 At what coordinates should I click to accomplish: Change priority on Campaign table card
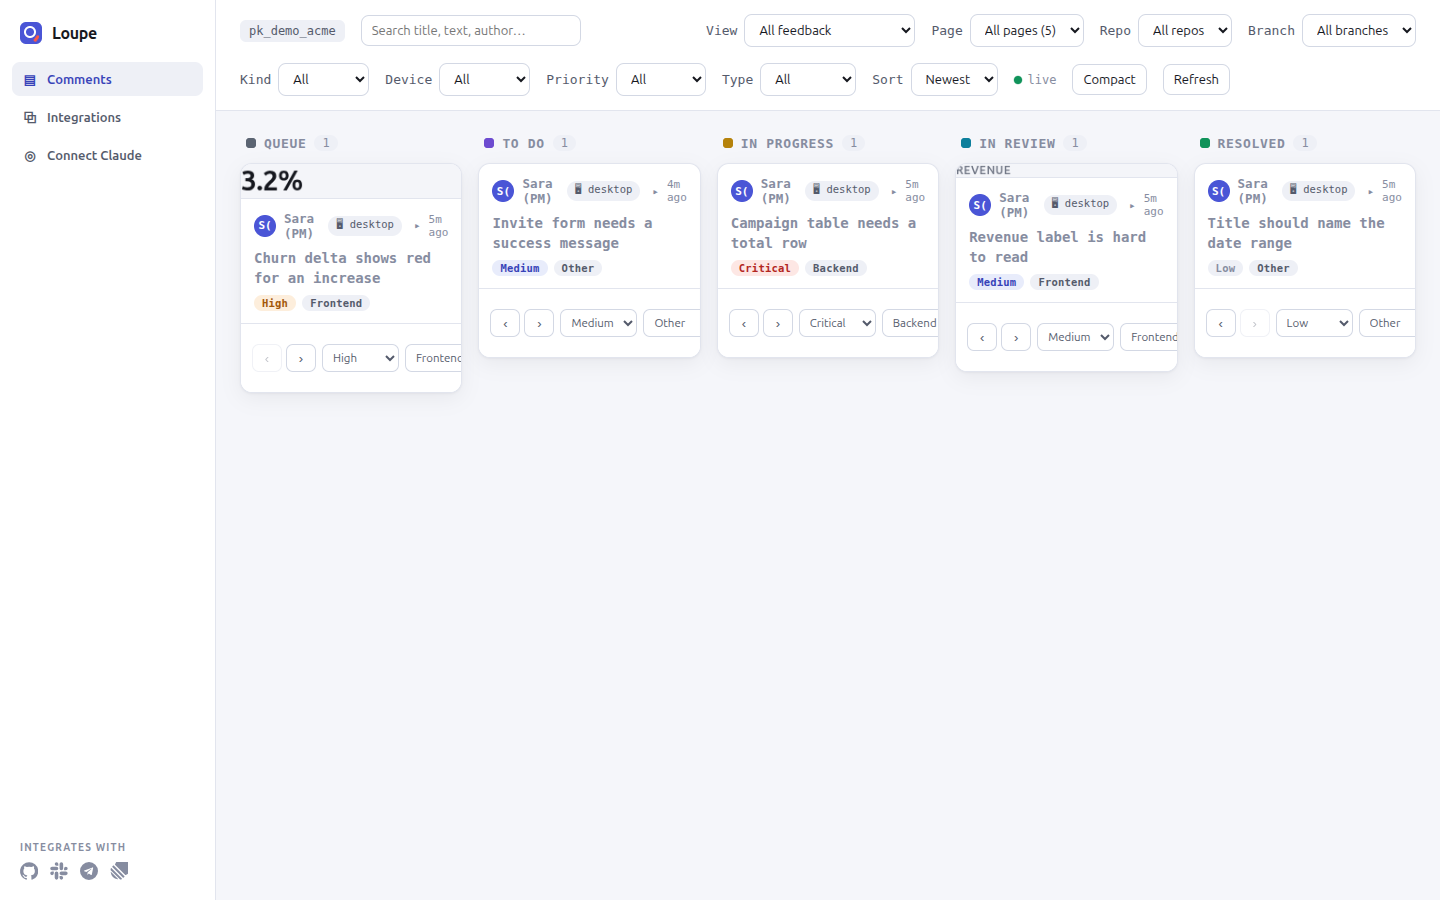click(x=837, y=323)
